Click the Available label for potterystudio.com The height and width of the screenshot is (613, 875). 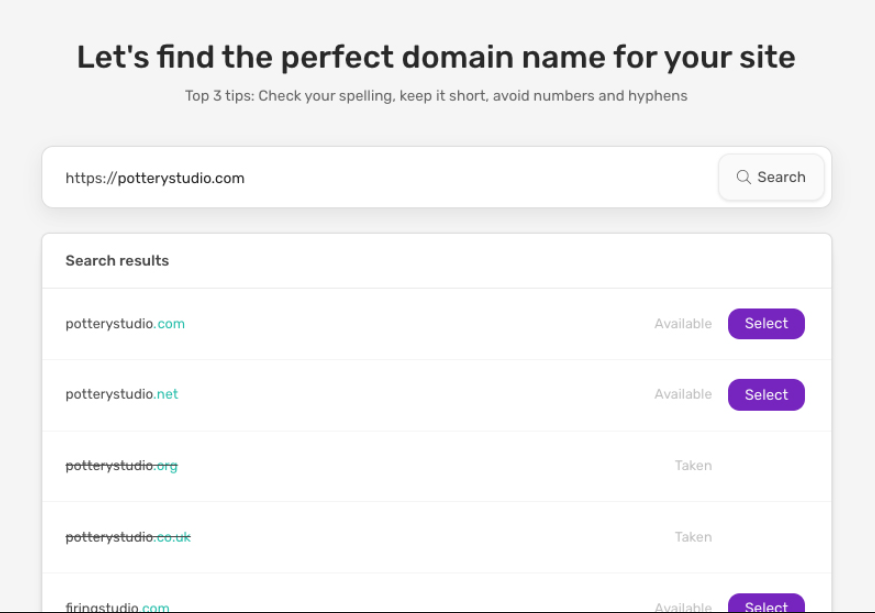coord(683,324)
